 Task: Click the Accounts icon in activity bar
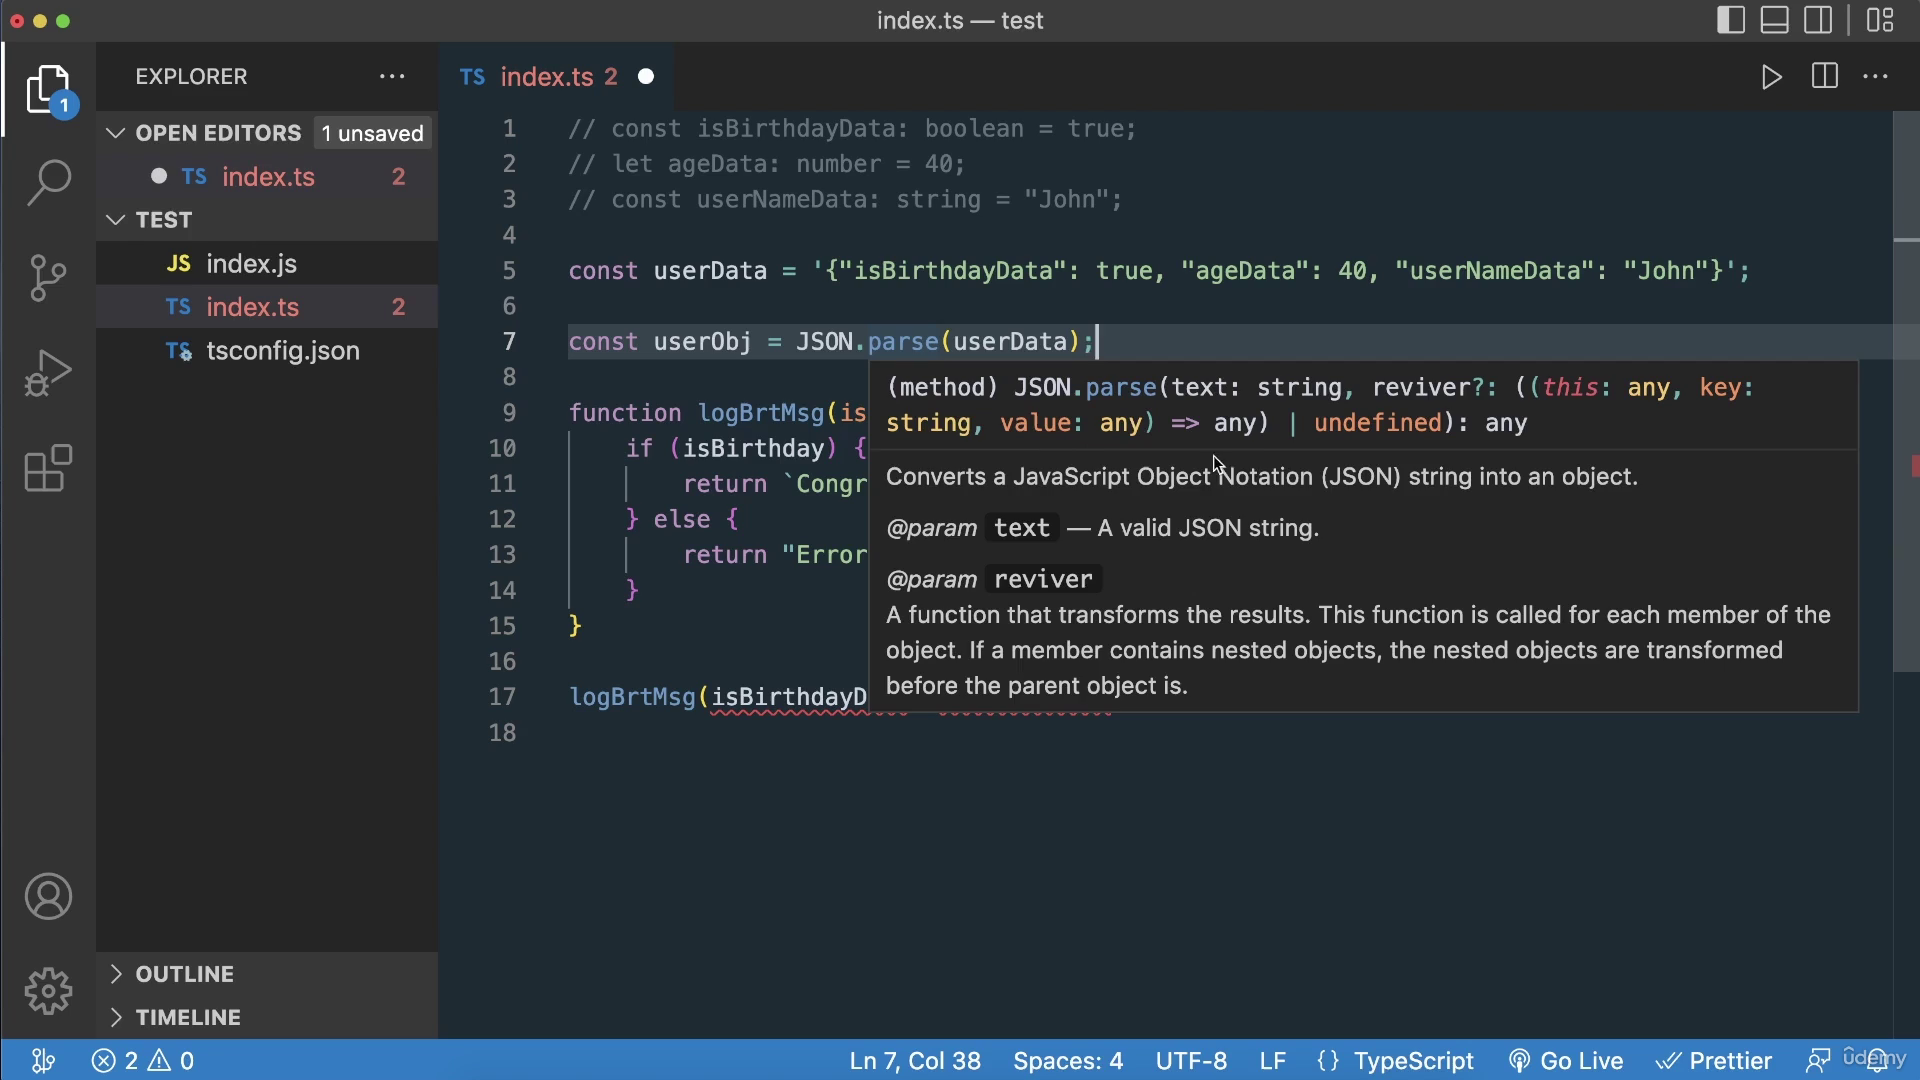[x=47, y=897]
